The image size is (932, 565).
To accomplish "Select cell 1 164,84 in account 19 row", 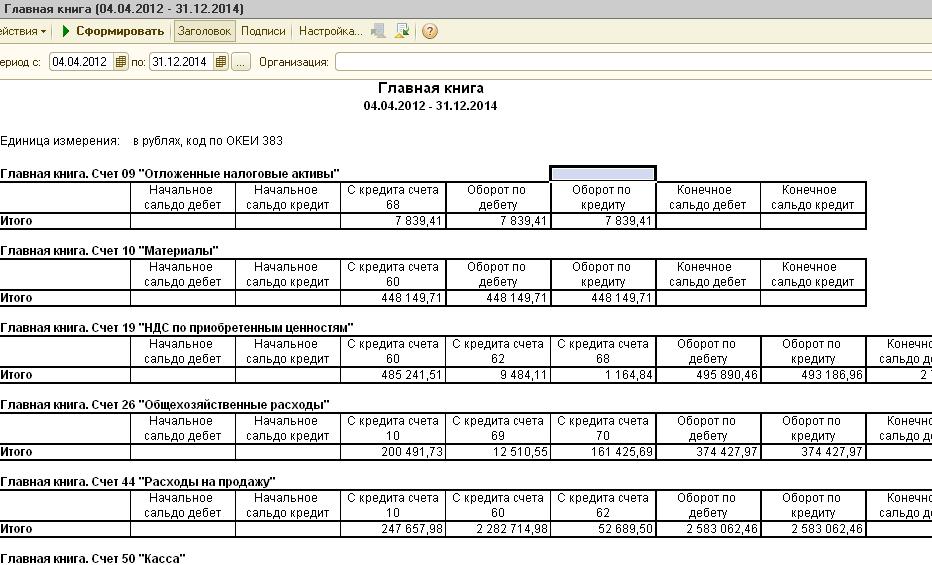I will [603, 375].
